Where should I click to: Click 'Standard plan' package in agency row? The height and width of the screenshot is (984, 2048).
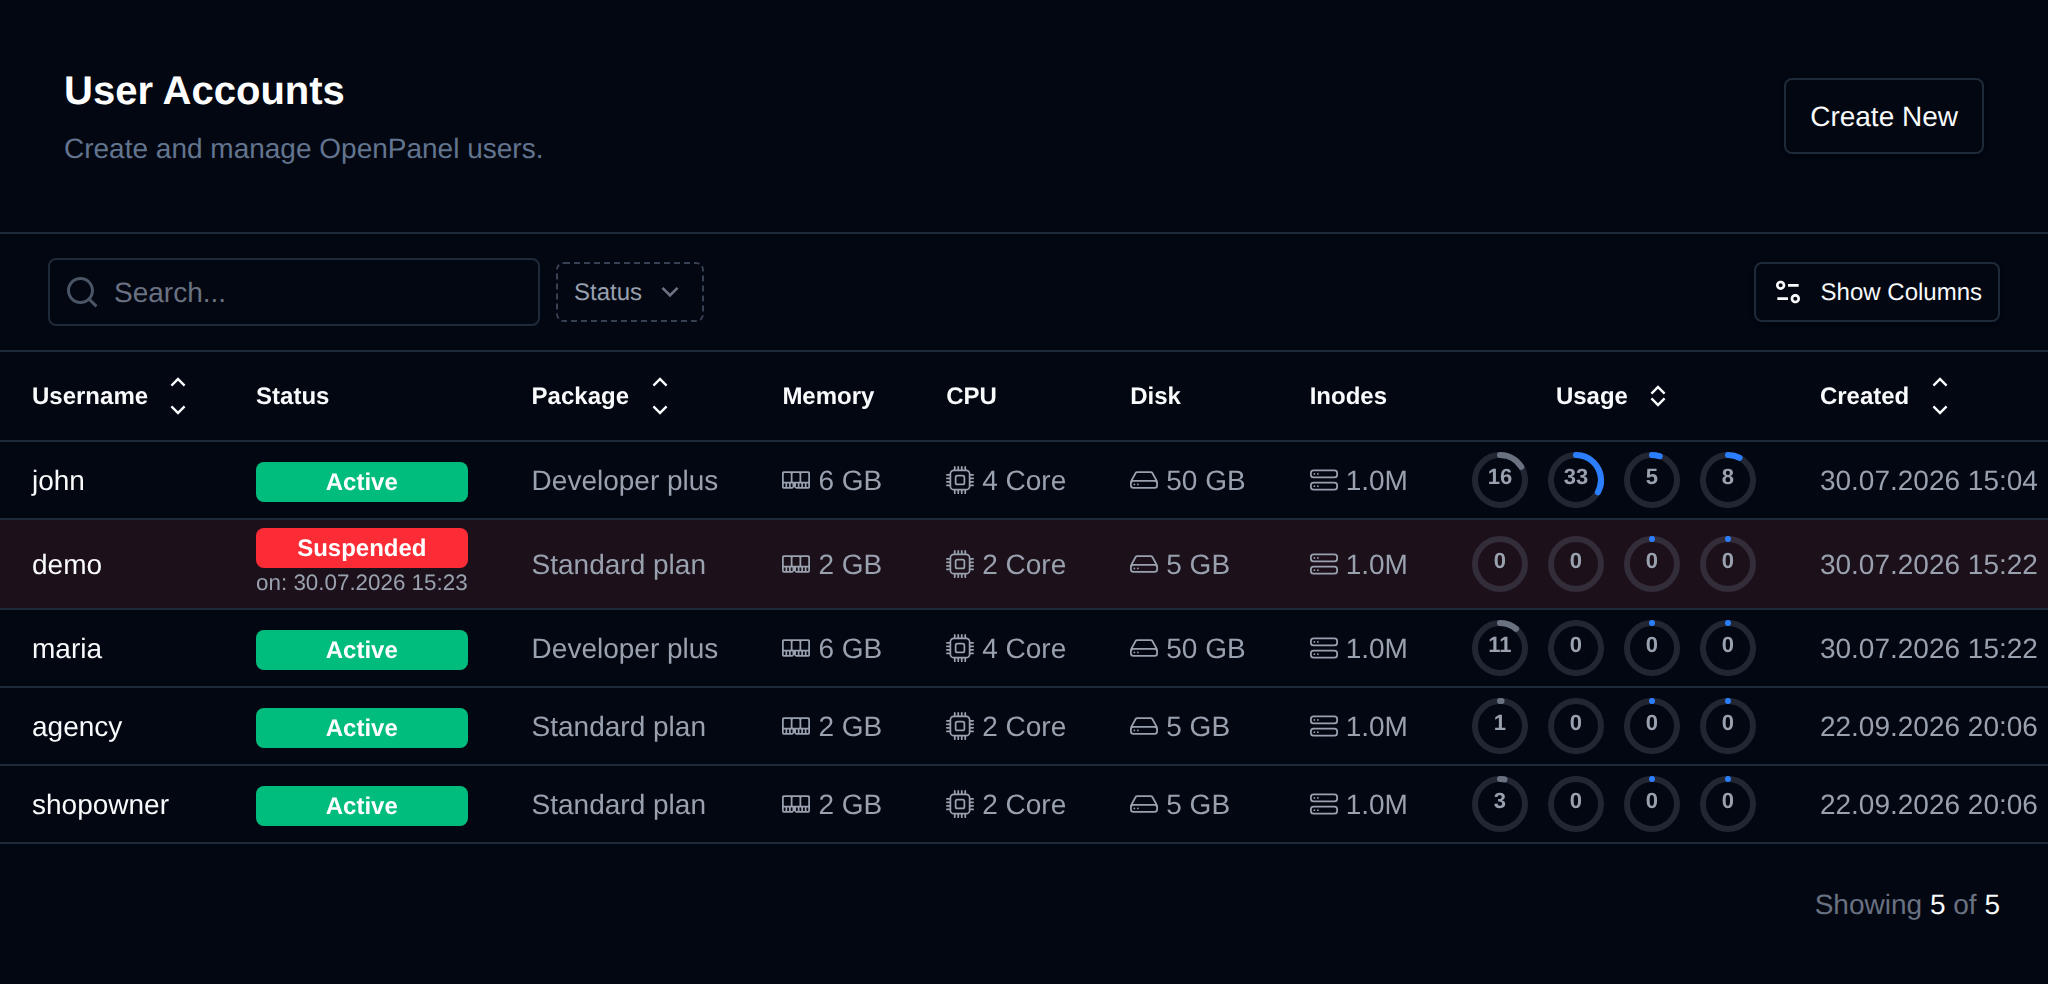[619, 727]
